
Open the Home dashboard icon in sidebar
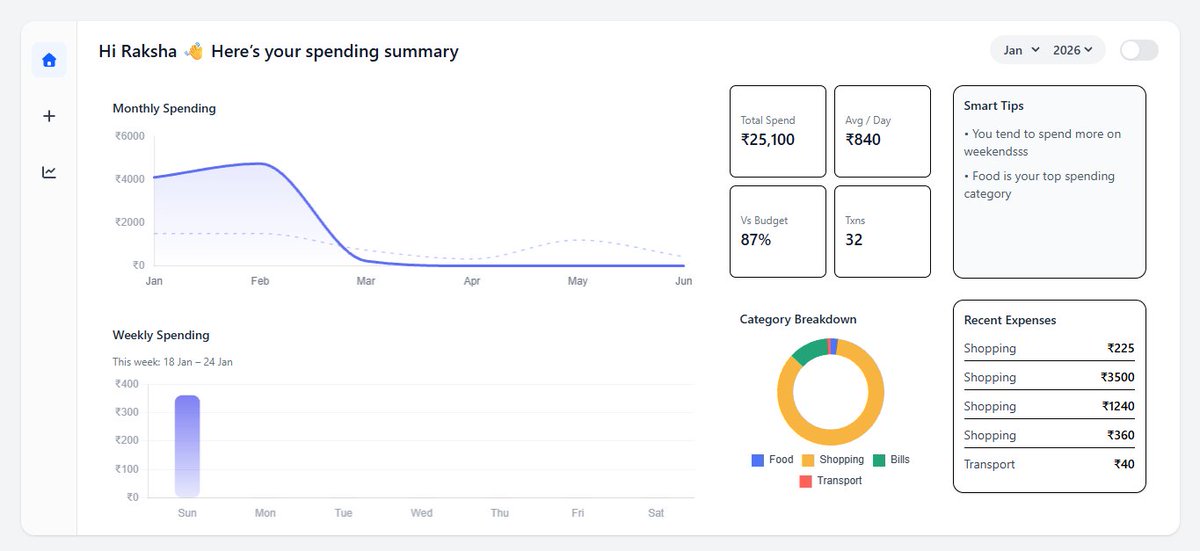point(49,60)
